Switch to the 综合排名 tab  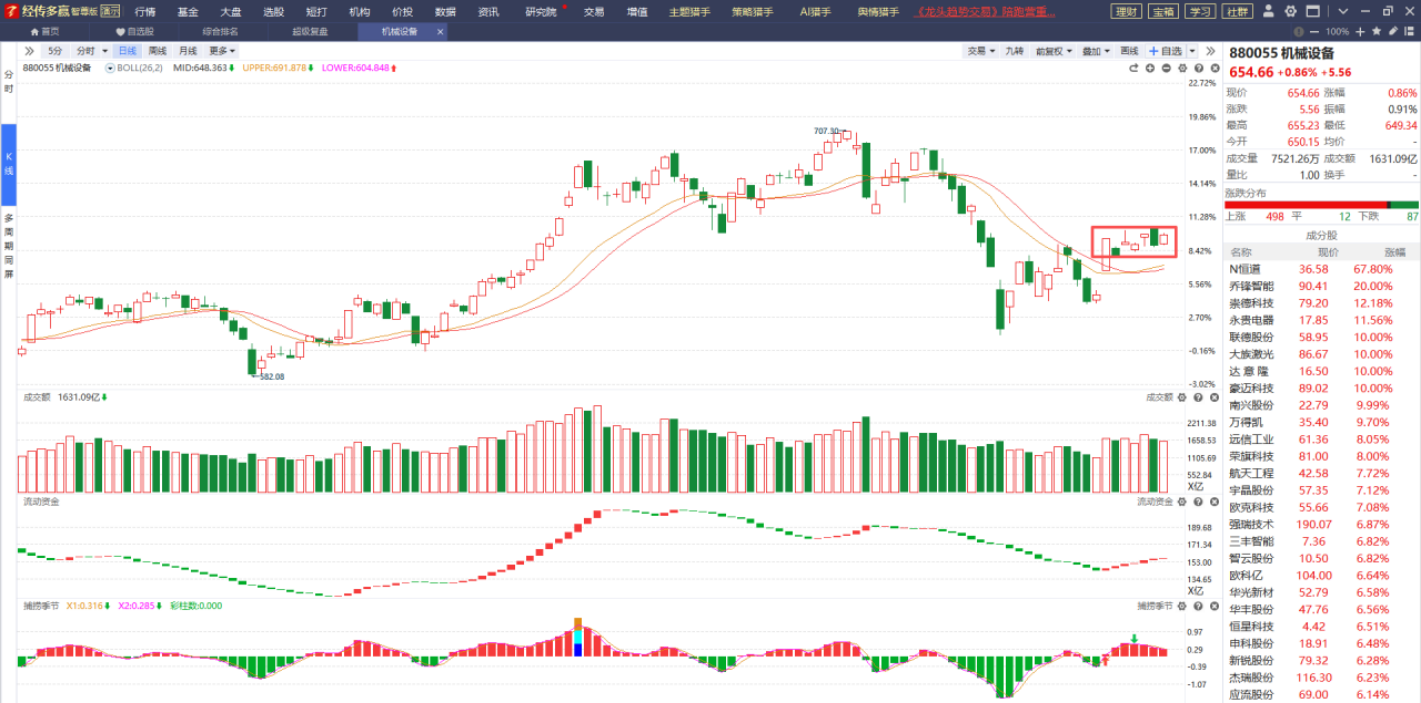pos(220,31)
